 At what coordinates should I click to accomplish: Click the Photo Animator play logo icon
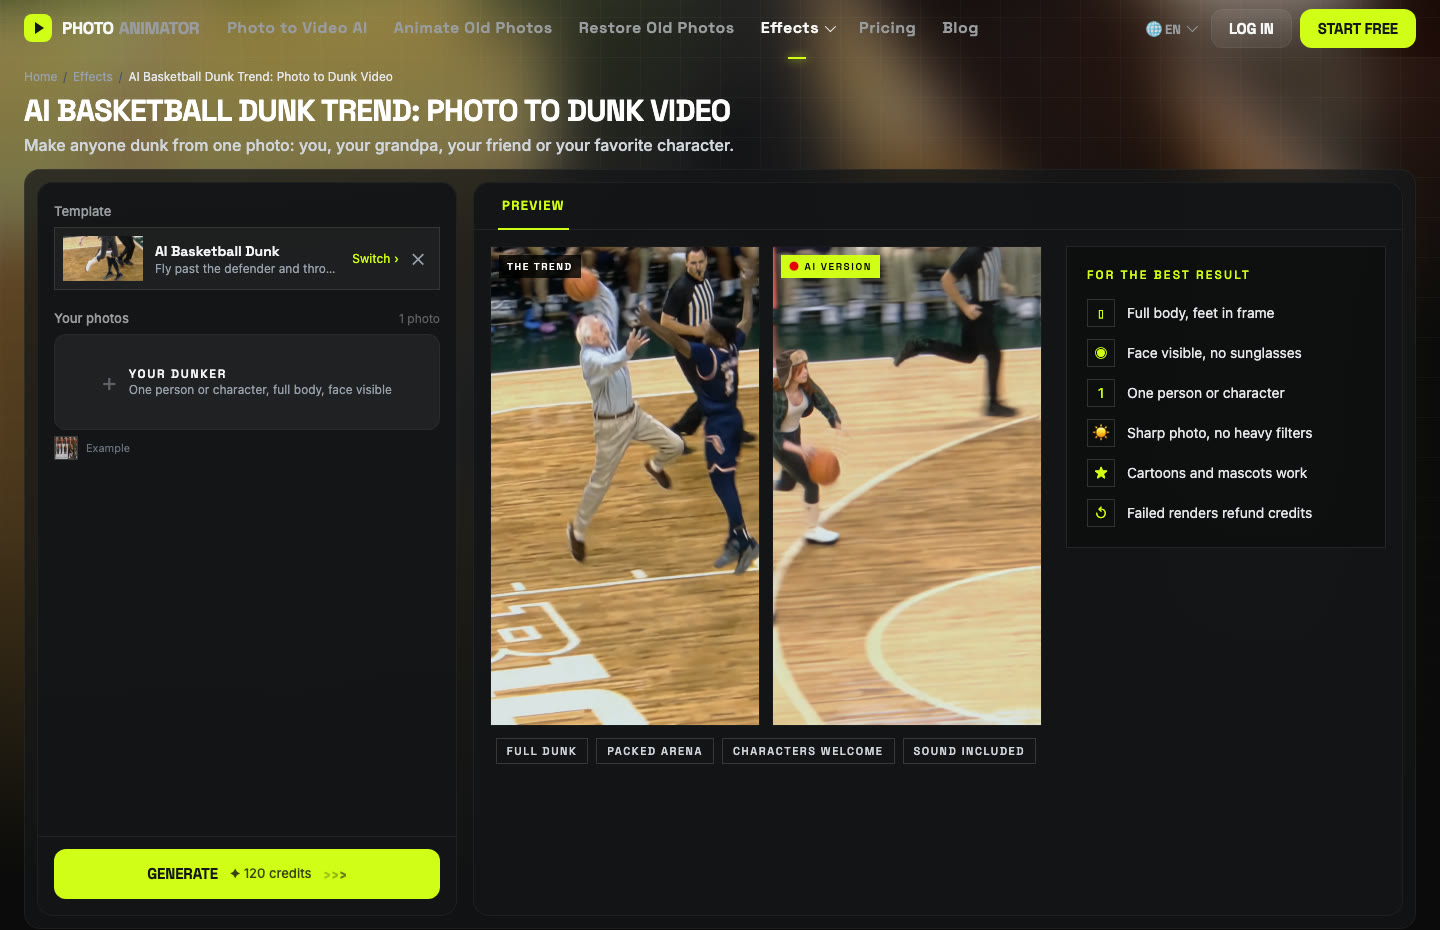[38, 28]
